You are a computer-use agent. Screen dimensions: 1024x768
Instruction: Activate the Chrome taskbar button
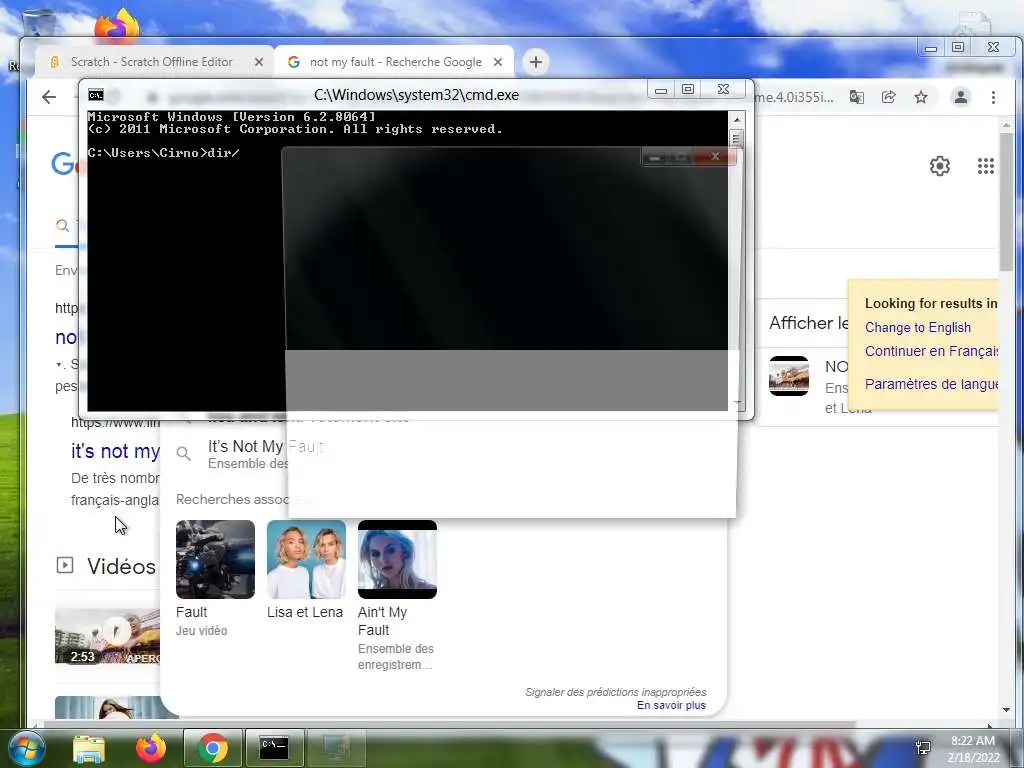[212, 748]
